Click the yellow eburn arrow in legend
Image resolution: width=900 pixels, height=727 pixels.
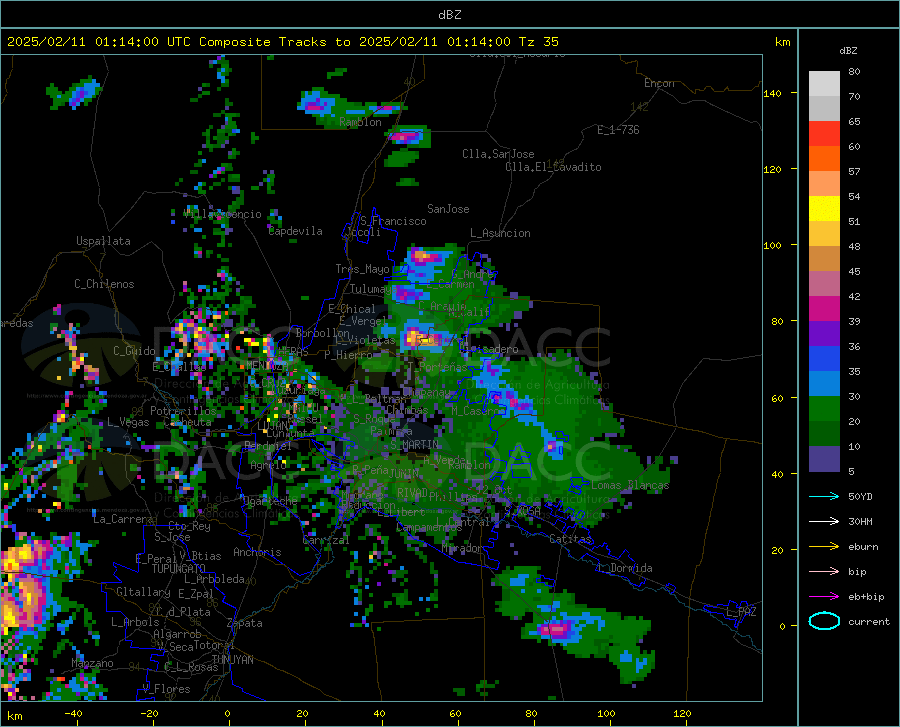[824, 547]
